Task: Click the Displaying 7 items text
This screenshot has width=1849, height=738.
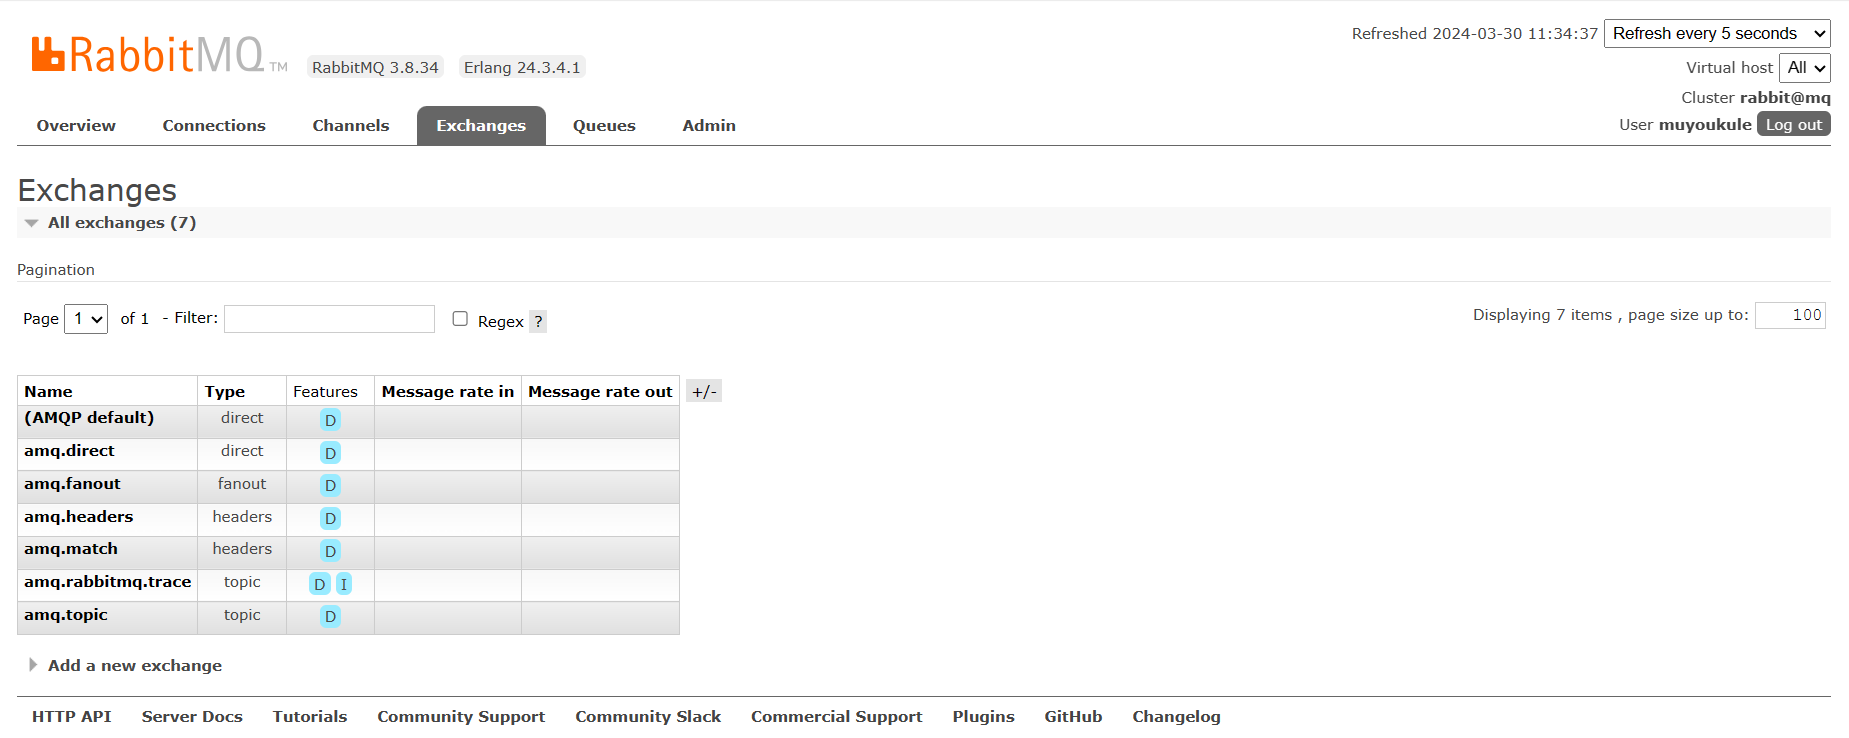Action: point(1542,315)
